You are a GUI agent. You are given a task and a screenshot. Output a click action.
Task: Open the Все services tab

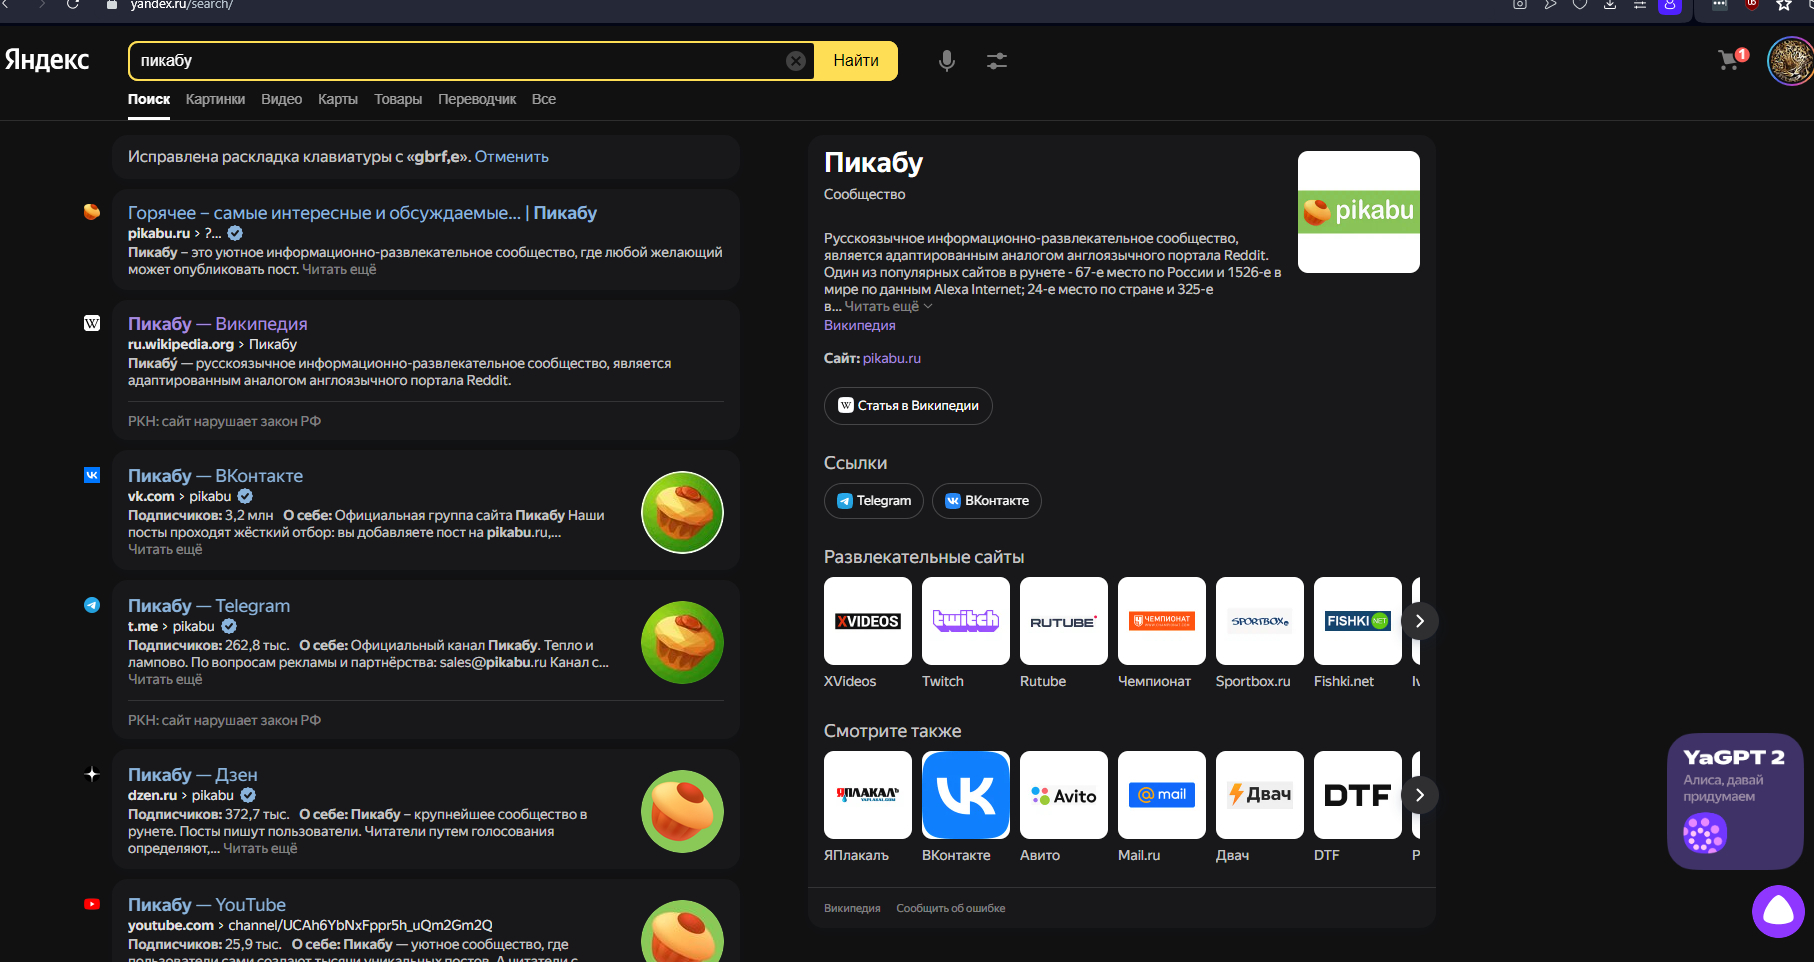[544, 99]
